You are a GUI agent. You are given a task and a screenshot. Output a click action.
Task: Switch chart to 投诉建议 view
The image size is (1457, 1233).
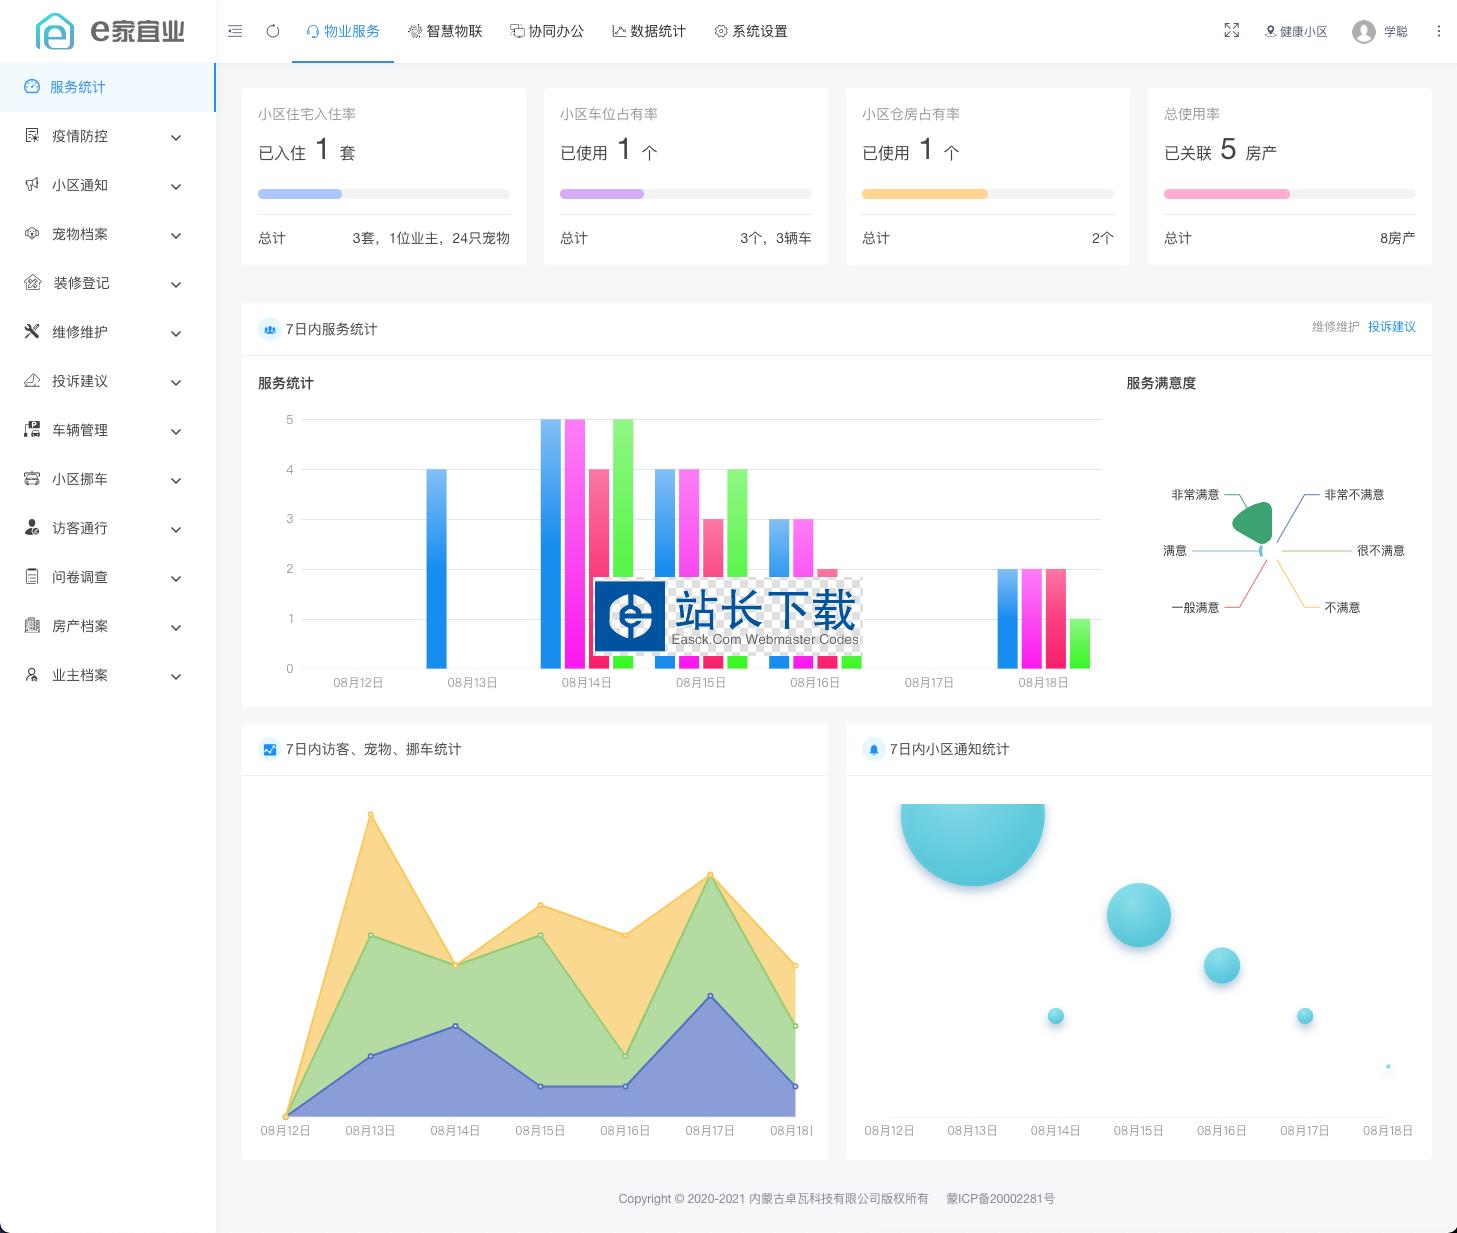[x=1392, y=327]
